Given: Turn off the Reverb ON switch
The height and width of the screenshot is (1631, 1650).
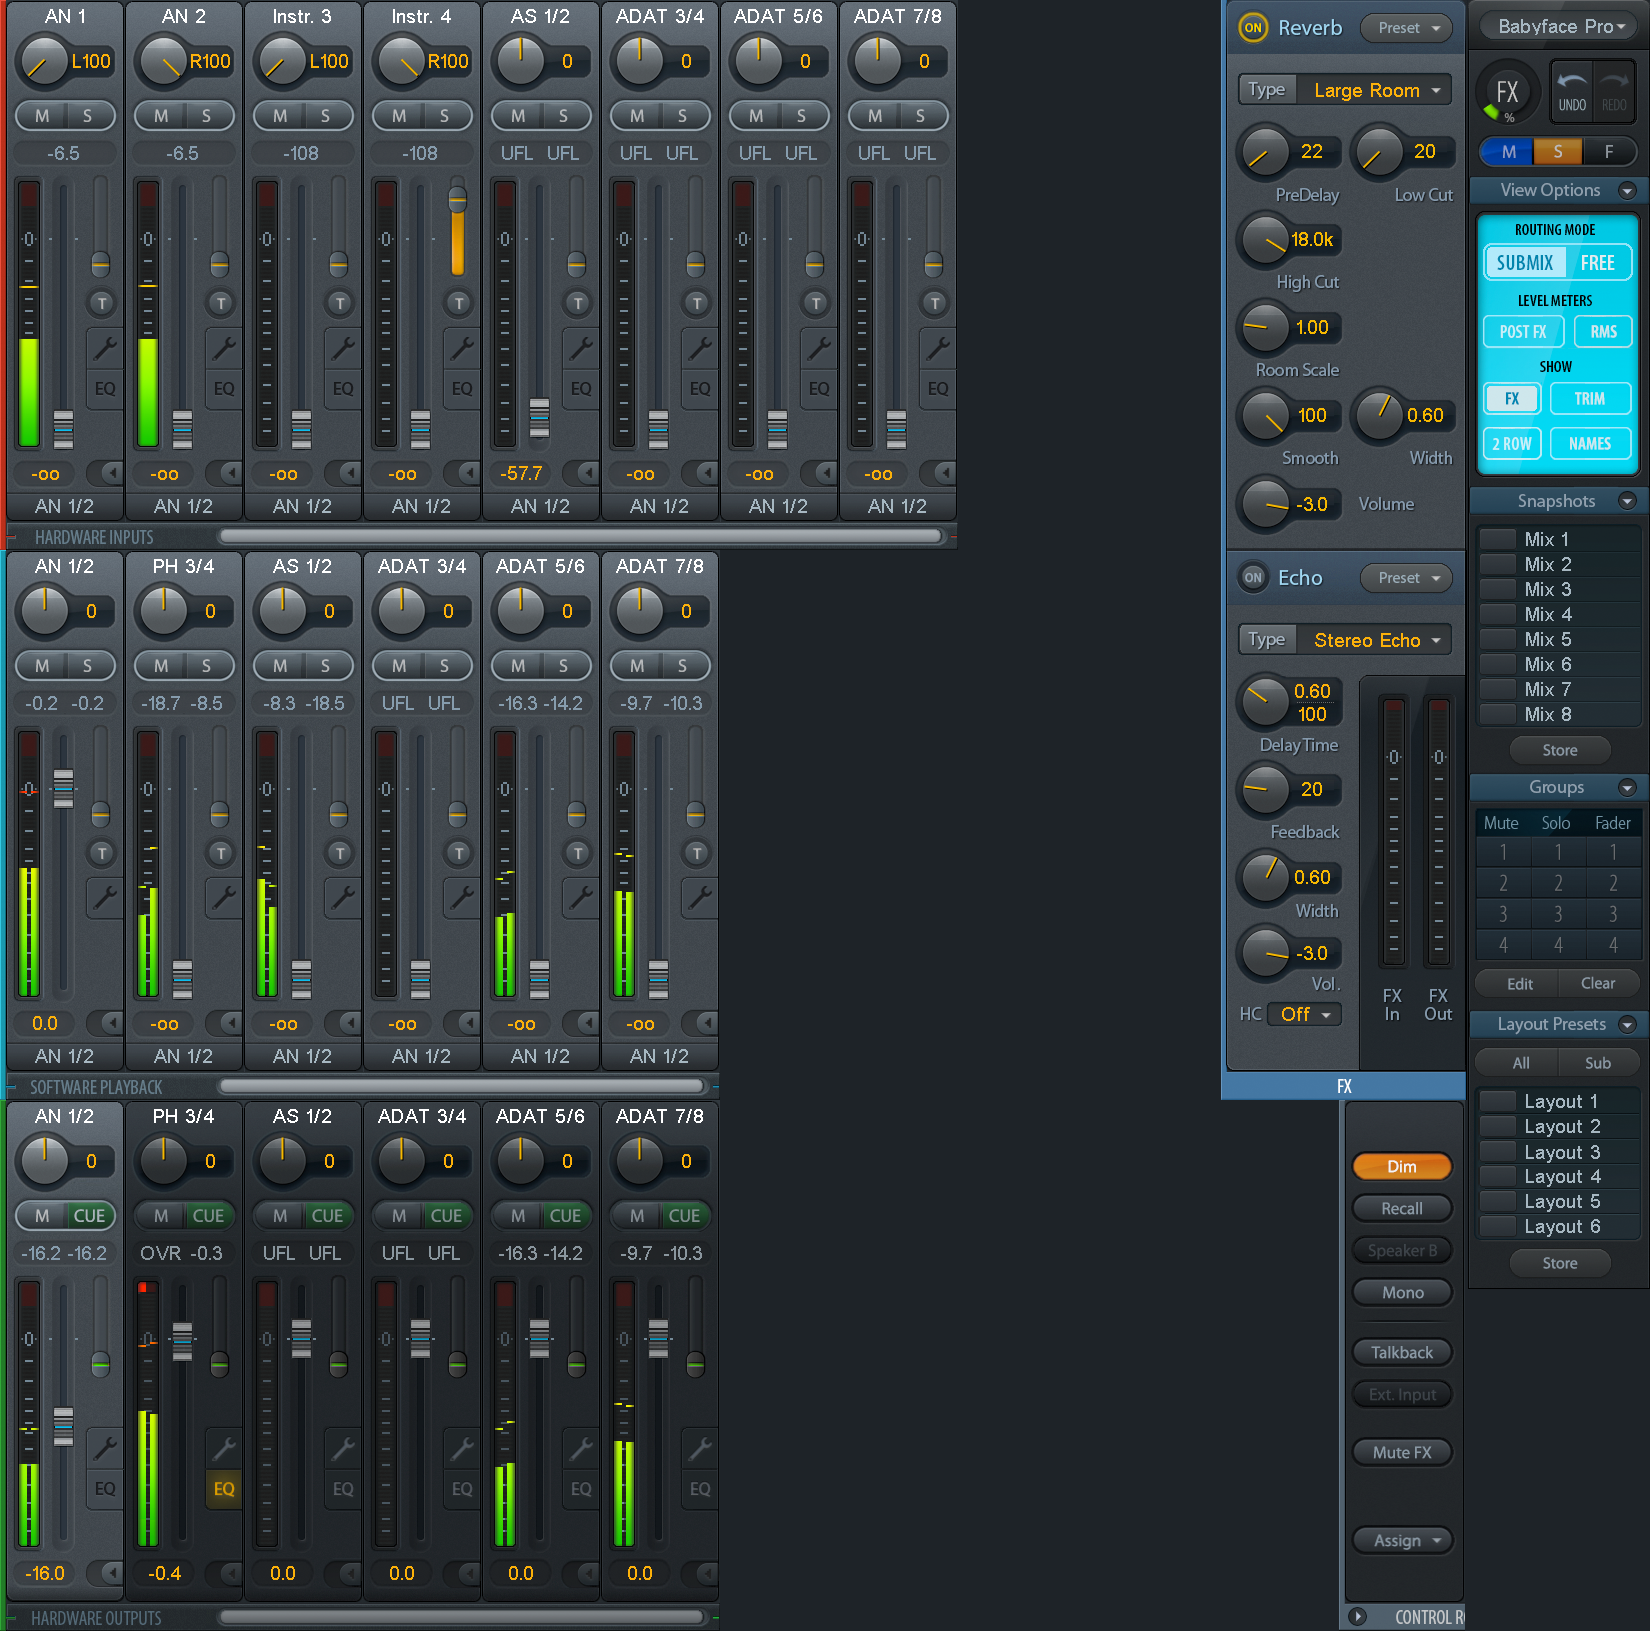Looking at the screenshot, I should coord(1253,28).
